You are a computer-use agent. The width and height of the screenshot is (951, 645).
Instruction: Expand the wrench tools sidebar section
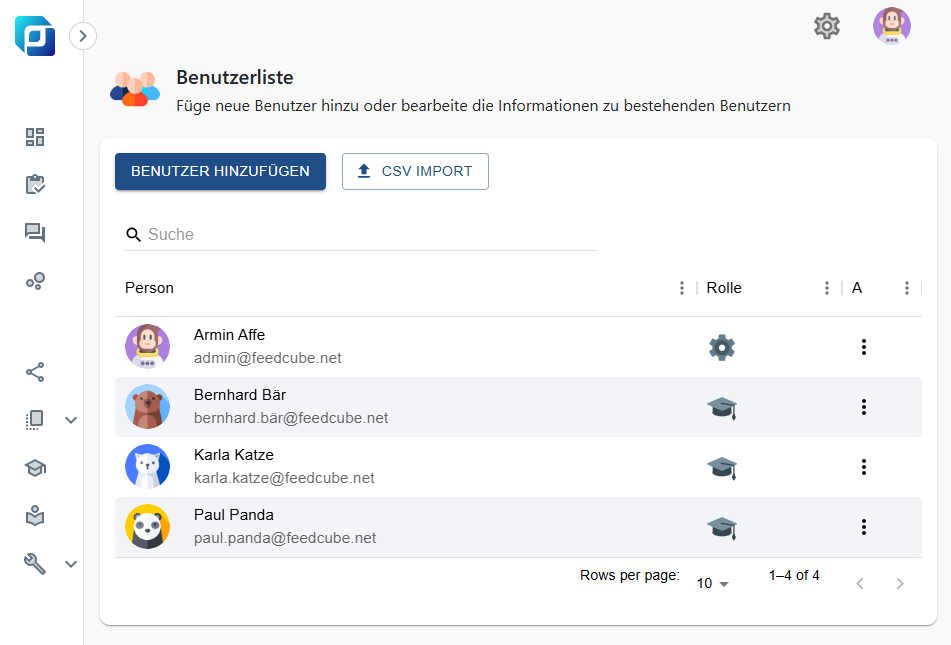[71, 564]
